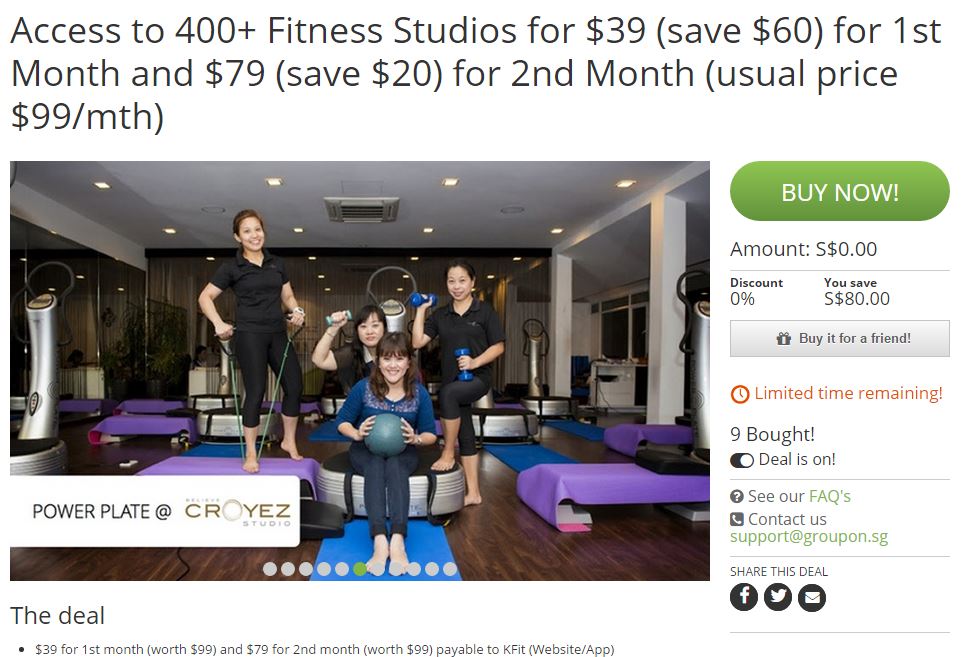Image resolution: width=977 pixels, height=657 pixels.
Task: Click the Power Plate @ Croyez Studio caption banner
Action: click(x=155, y=511)
